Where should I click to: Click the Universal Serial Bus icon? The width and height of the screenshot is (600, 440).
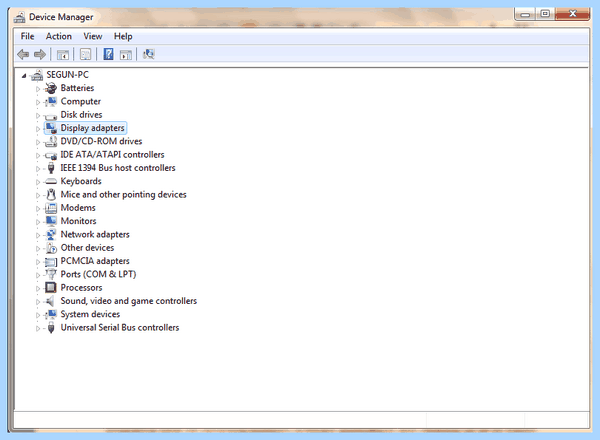[51, 328]
